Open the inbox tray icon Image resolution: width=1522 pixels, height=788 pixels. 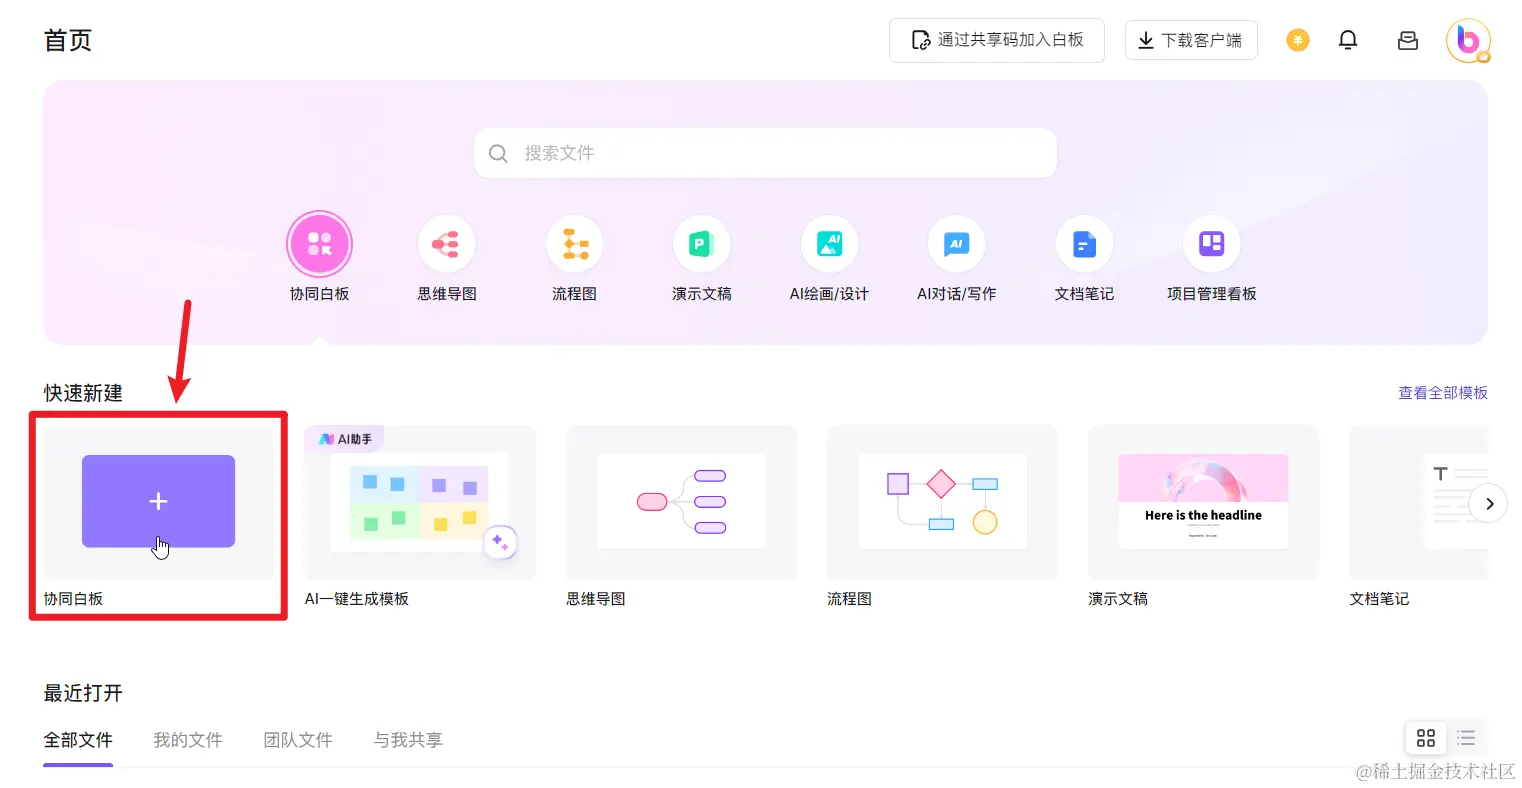click(1407, 40)
